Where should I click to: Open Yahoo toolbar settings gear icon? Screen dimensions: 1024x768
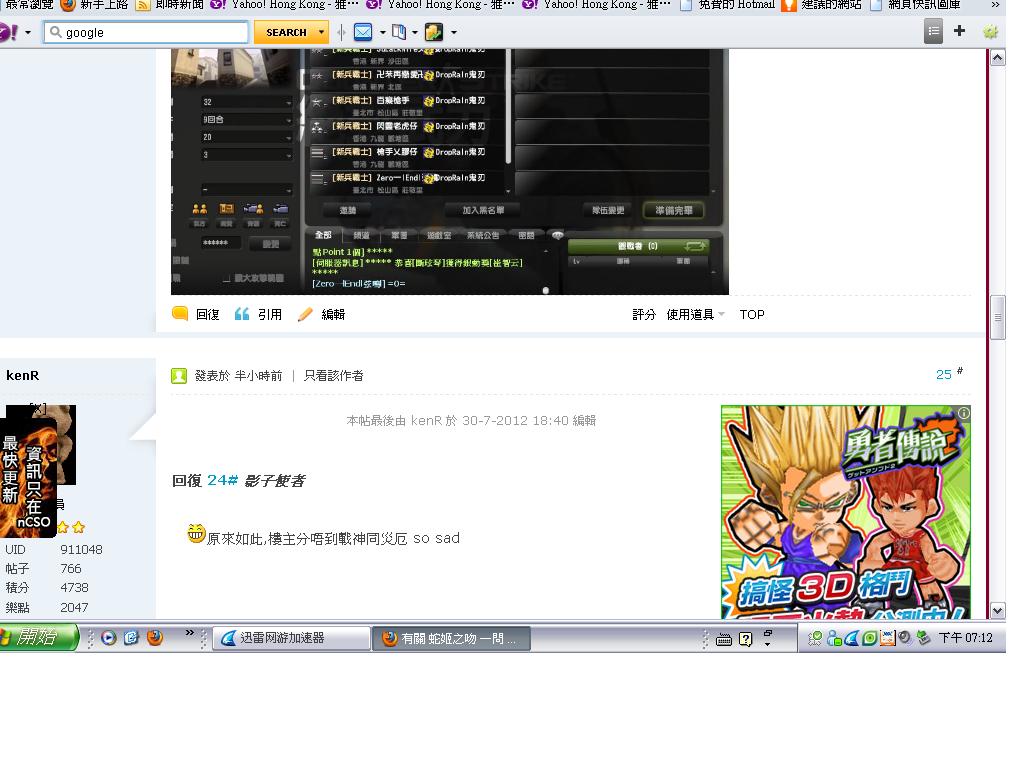point(990,31)
